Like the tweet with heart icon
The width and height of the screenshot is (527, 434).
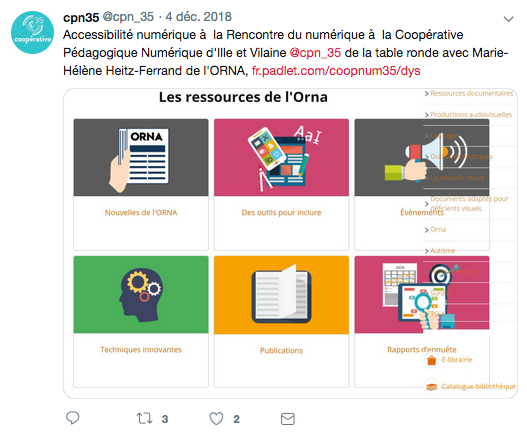coord(216,419)
